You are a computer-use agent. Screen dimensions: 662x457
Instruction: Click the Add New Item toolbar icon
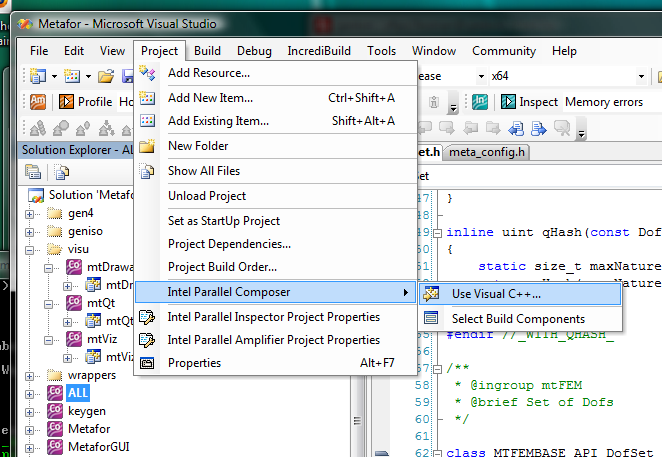click(72, 76)
